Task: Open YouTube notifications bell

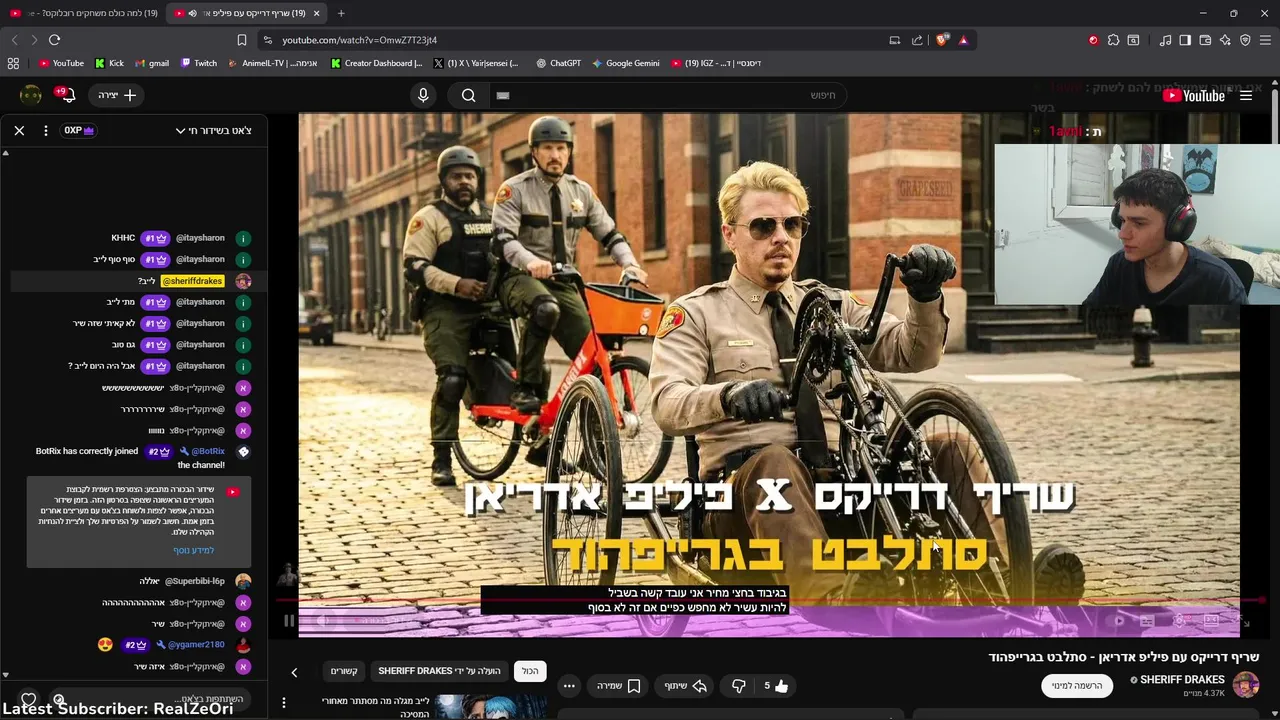Action: 66,95
